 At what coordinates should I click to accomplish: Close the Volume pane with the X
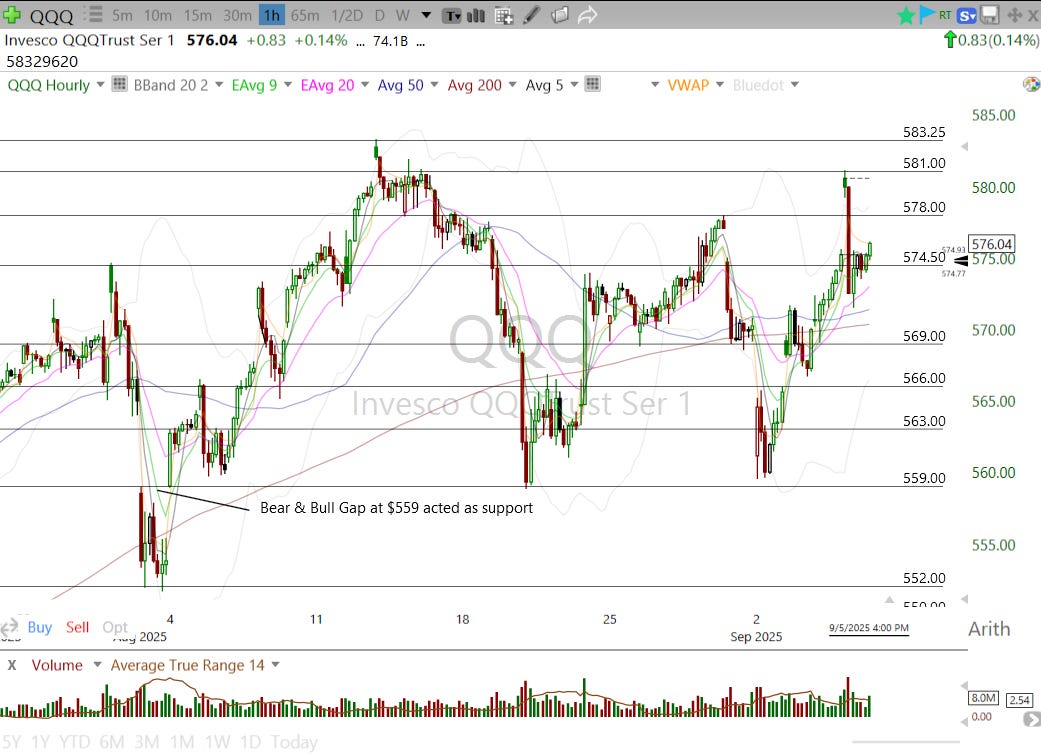pyautogui.click(x=11, y=665)
